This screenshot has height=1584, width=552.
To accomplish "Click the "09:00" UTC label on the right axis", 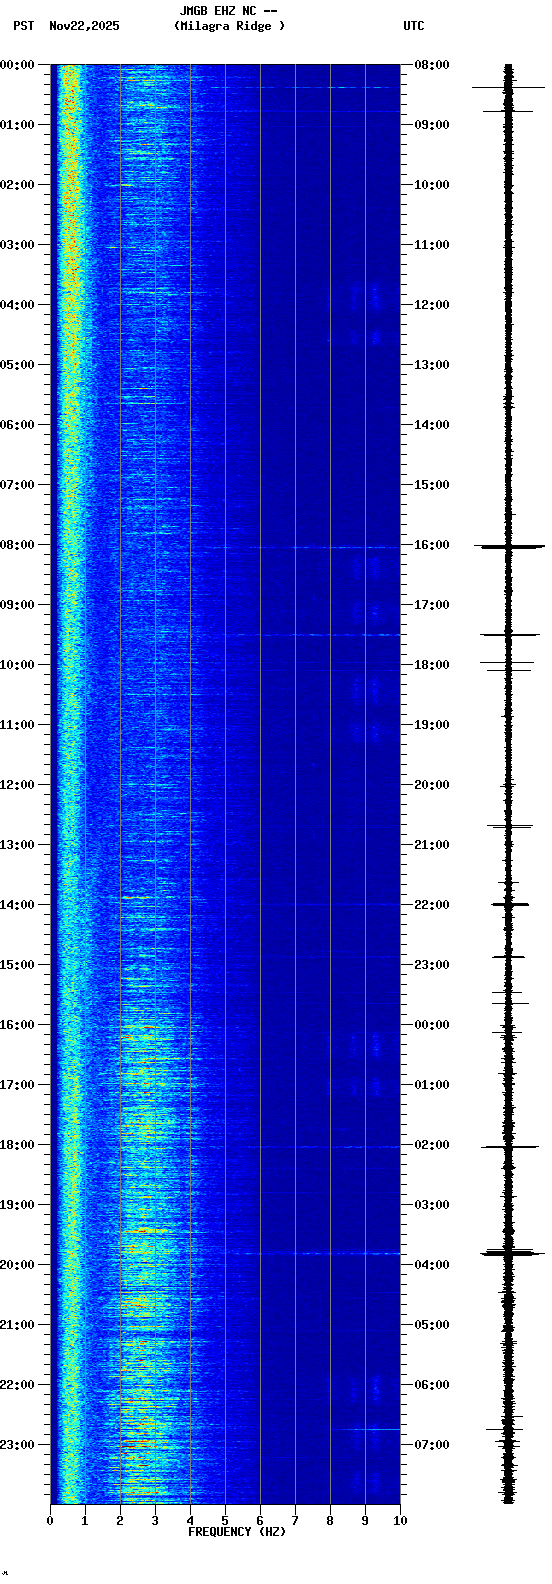I will pos(432,125).
